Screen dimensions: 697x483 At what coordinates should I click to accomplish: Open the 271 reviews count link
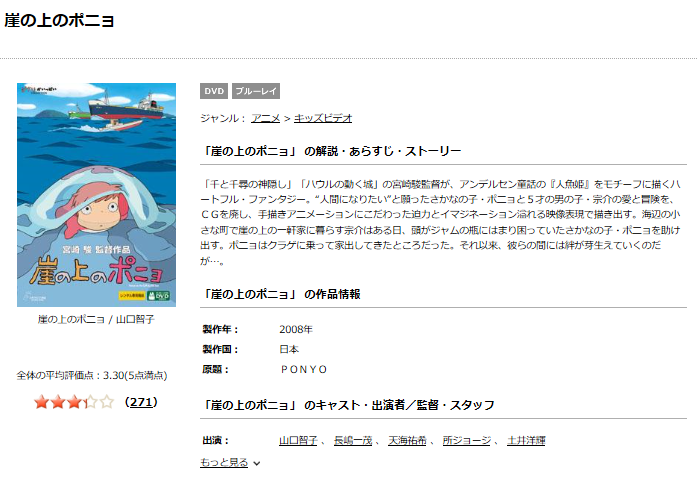coord(141,402)
